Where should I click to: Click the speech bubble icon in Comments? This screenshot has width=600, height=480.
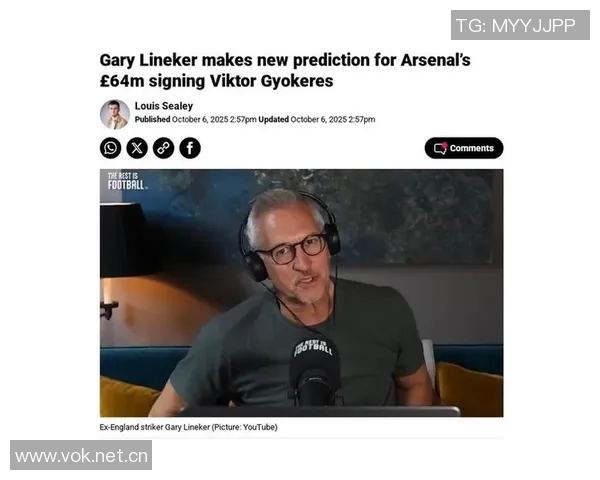click(x=440, y=148)
